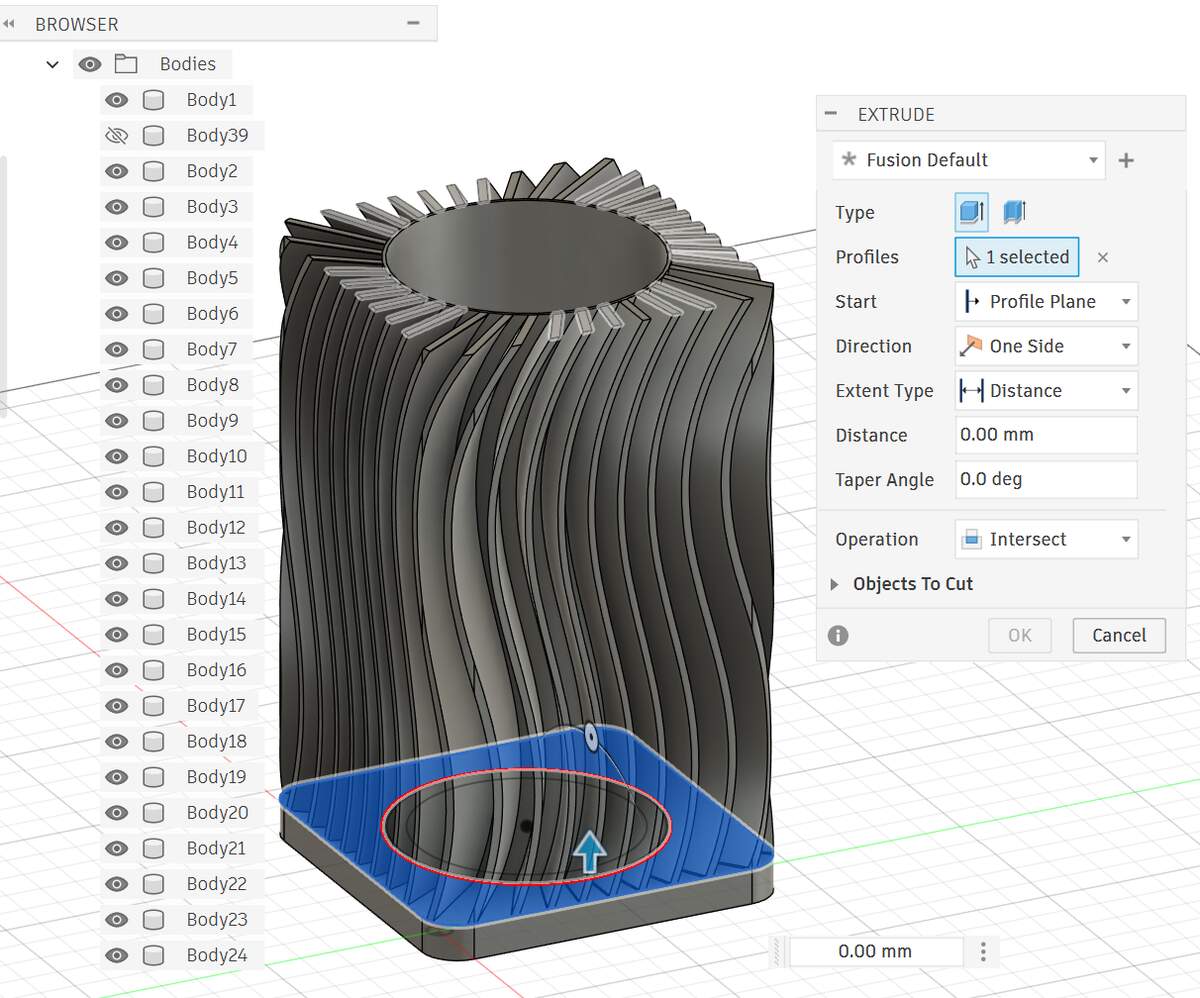Open the Fusion Default preset dropdown

click(968, 160)
